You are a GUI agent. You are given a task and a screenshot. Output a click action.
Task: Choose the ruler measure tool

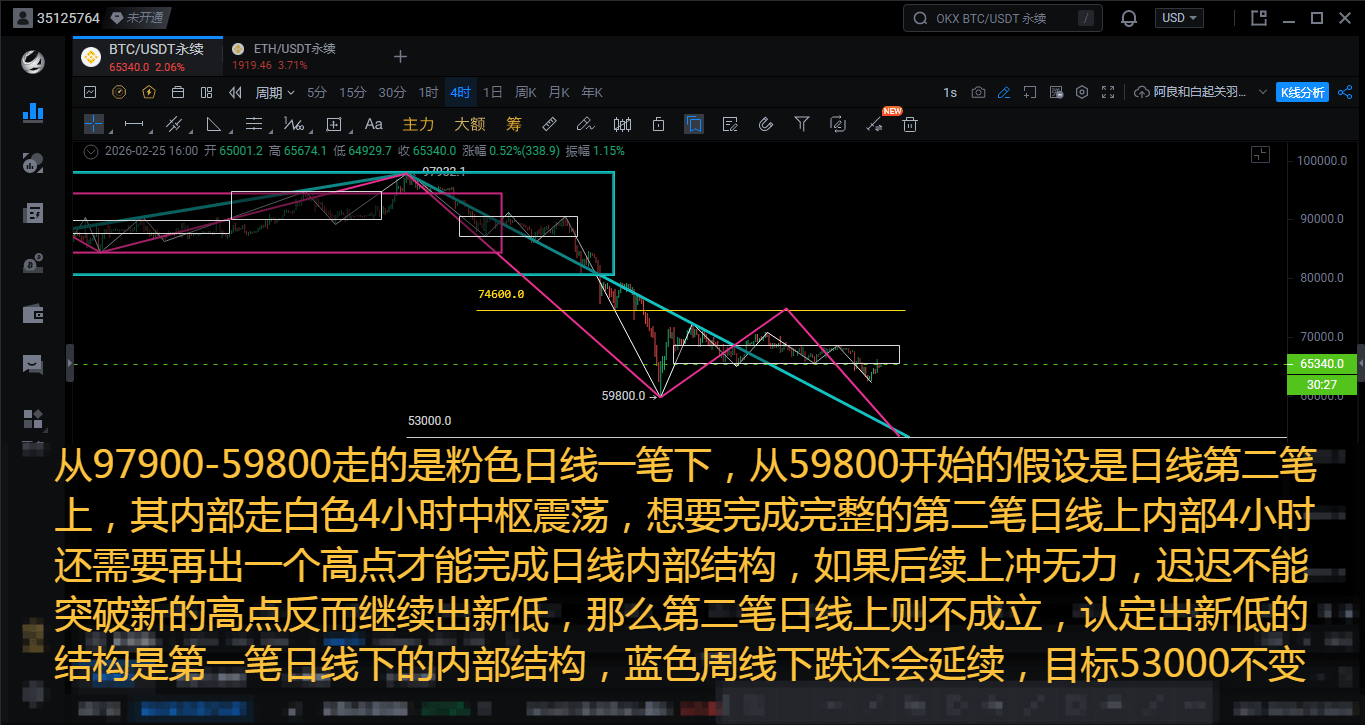(x=549, y=125)
